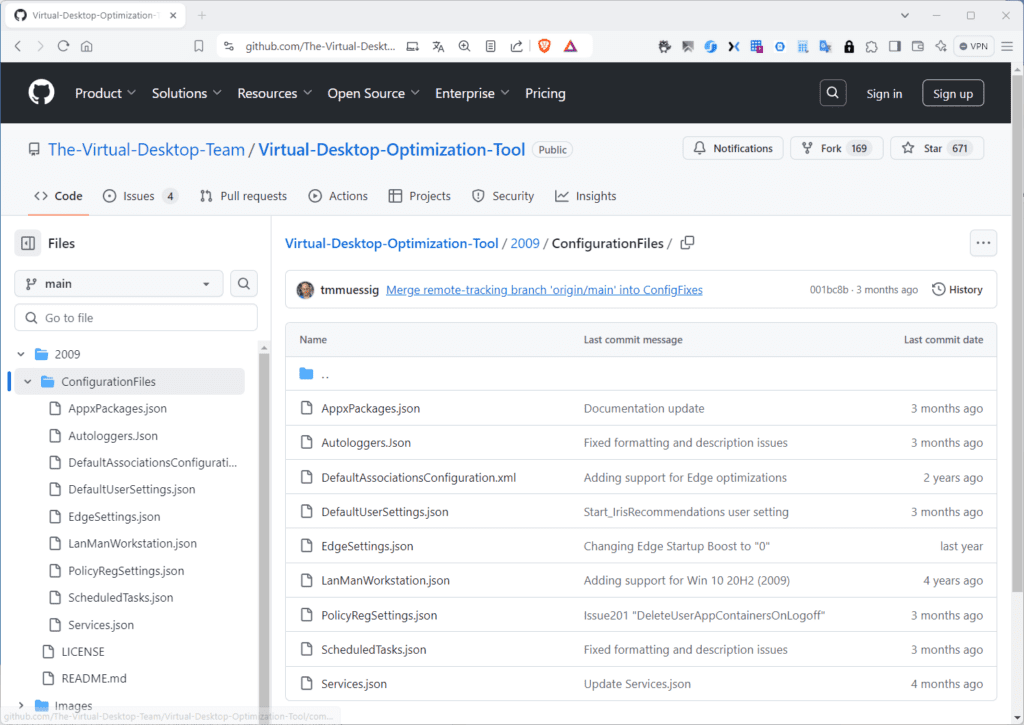1024x725 pixels.
Task: Fork the repository
Action: (x=837, y=148)
